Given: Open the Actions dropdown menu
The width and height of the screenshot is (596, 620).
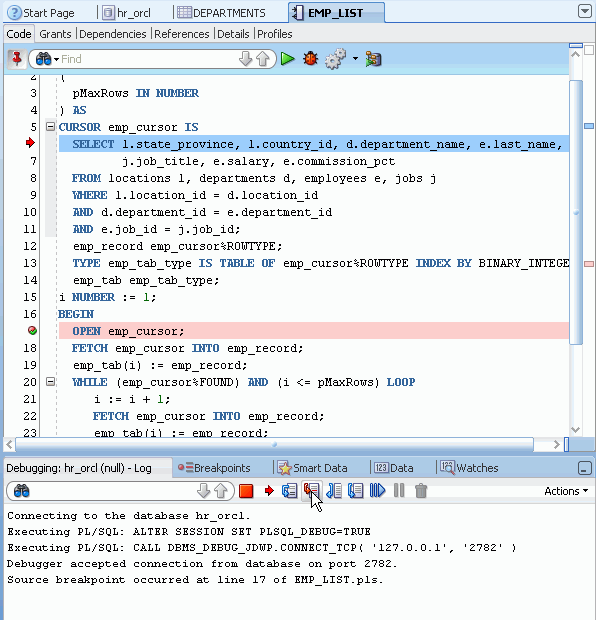Looking at the screenshot, I should click(566, 491).
